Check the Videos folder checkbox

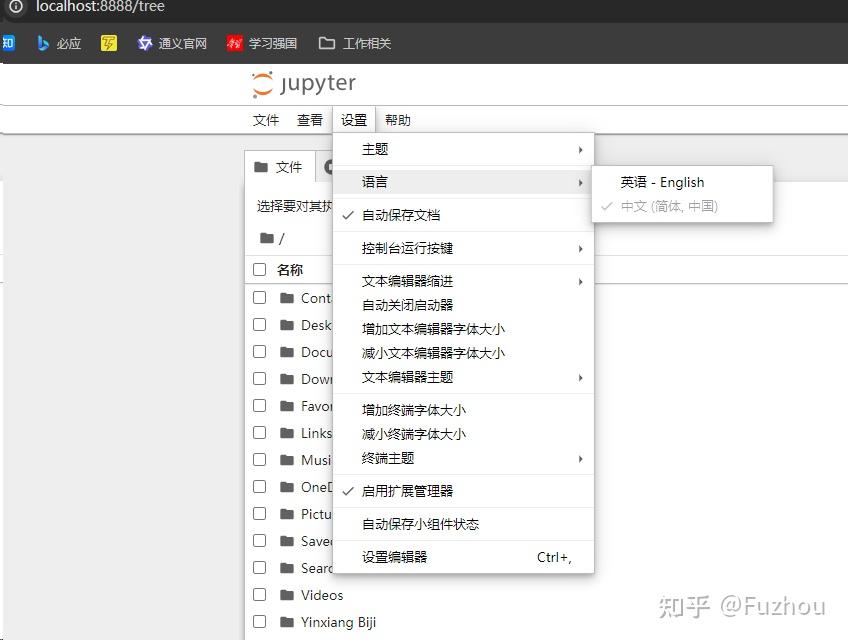click(x=259, y=595)
